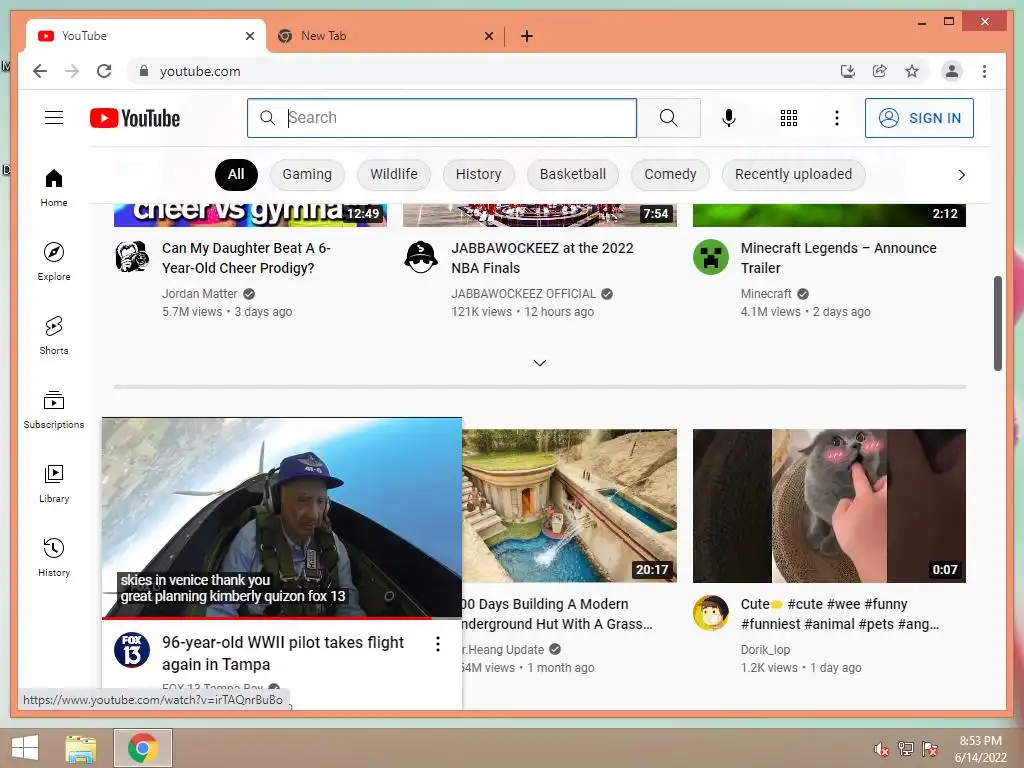1024x768 pixels.
Task: Open Jordan Matter channel avatar
Action: pyautogui.click(x=132, y=257)
